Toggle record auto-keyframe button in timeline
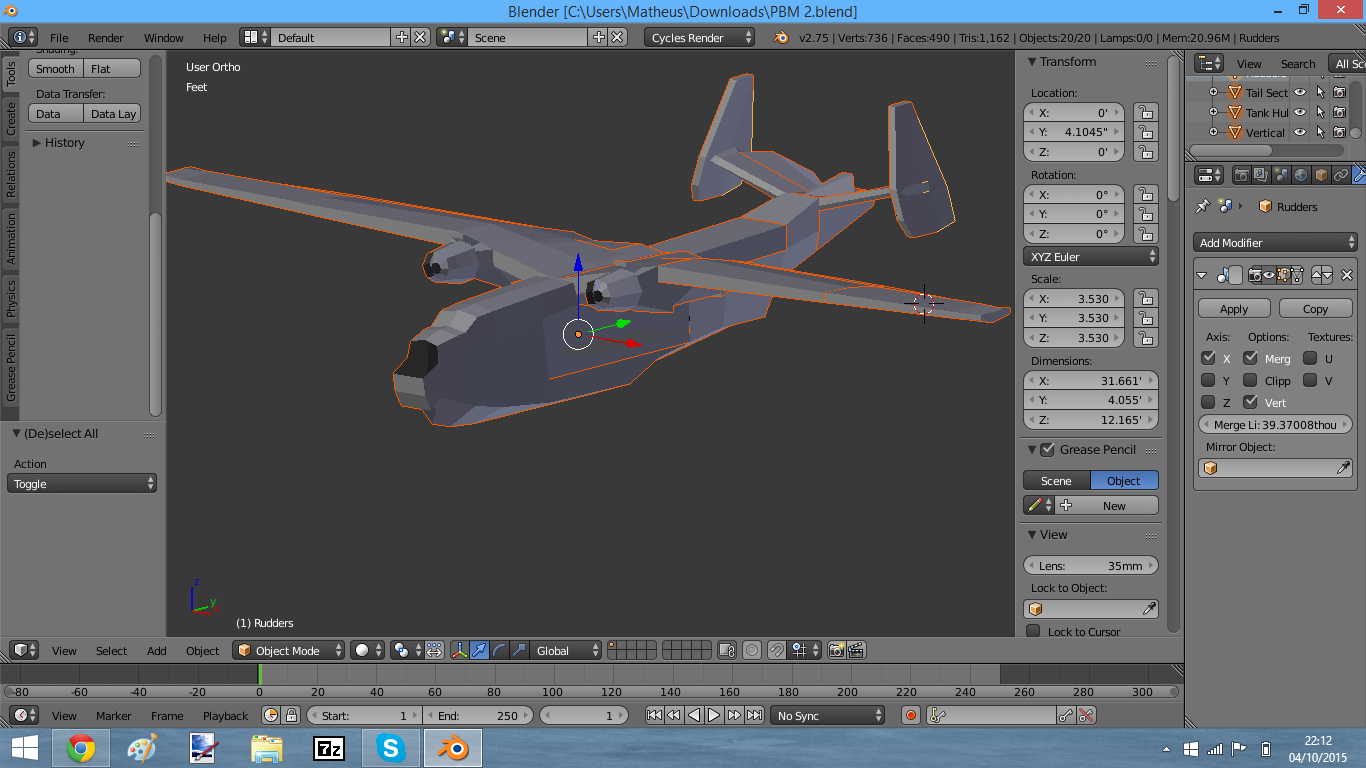 pyautogui.click(x=910, y=715)
